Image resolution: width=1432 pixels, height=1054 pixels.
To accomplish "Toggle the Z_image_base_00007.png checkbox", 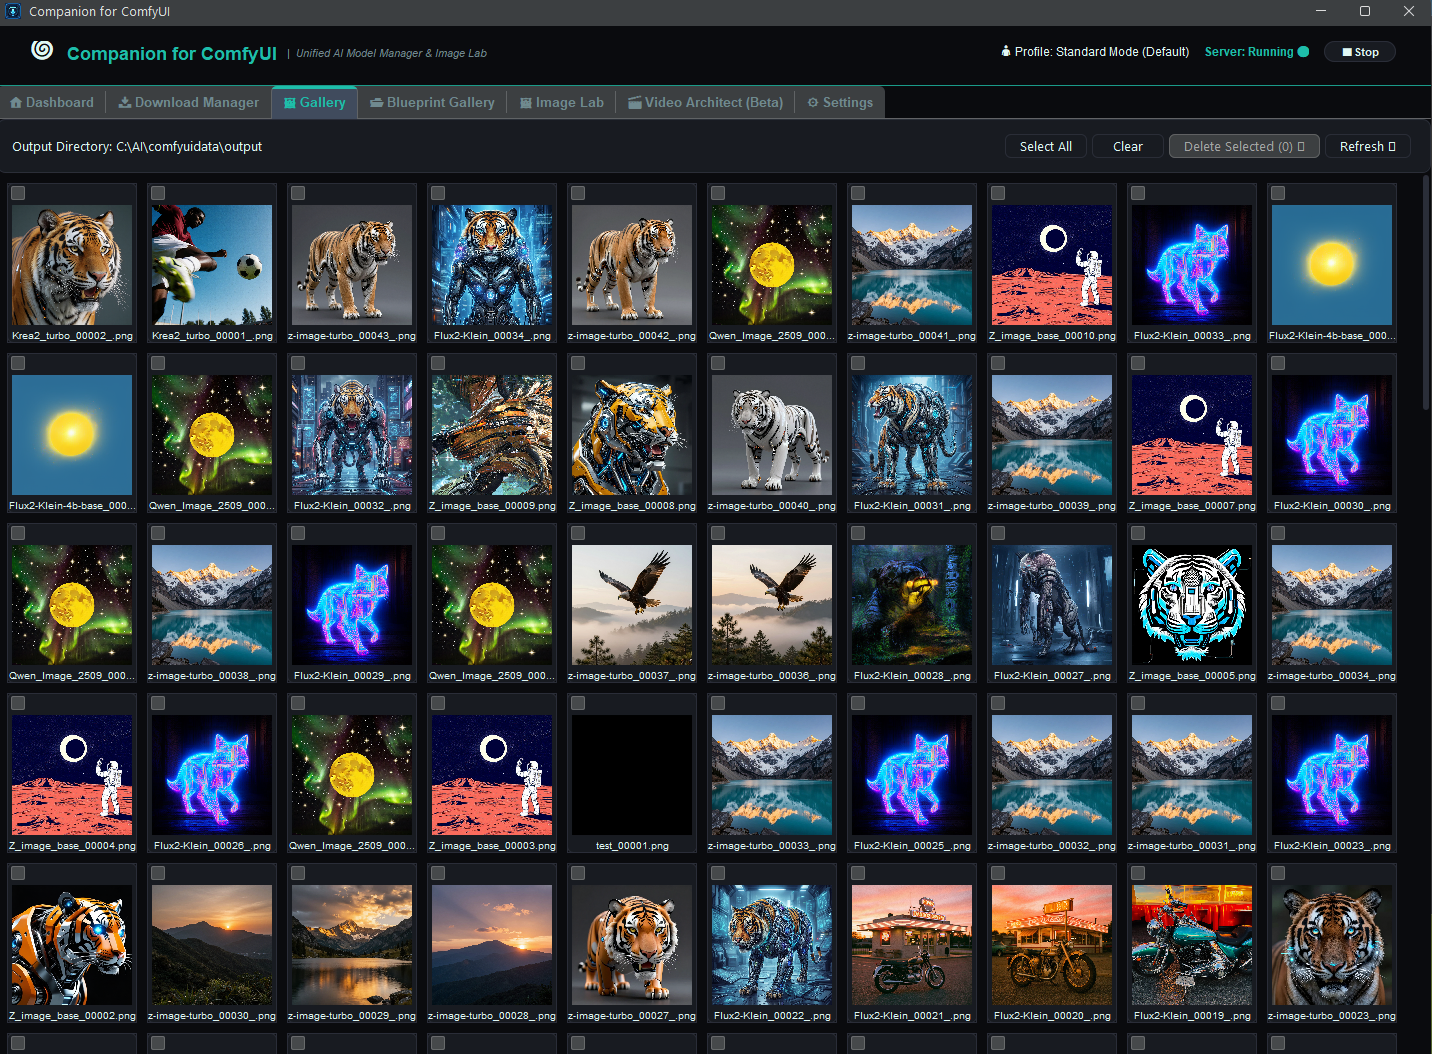I will pos(1138,363).
